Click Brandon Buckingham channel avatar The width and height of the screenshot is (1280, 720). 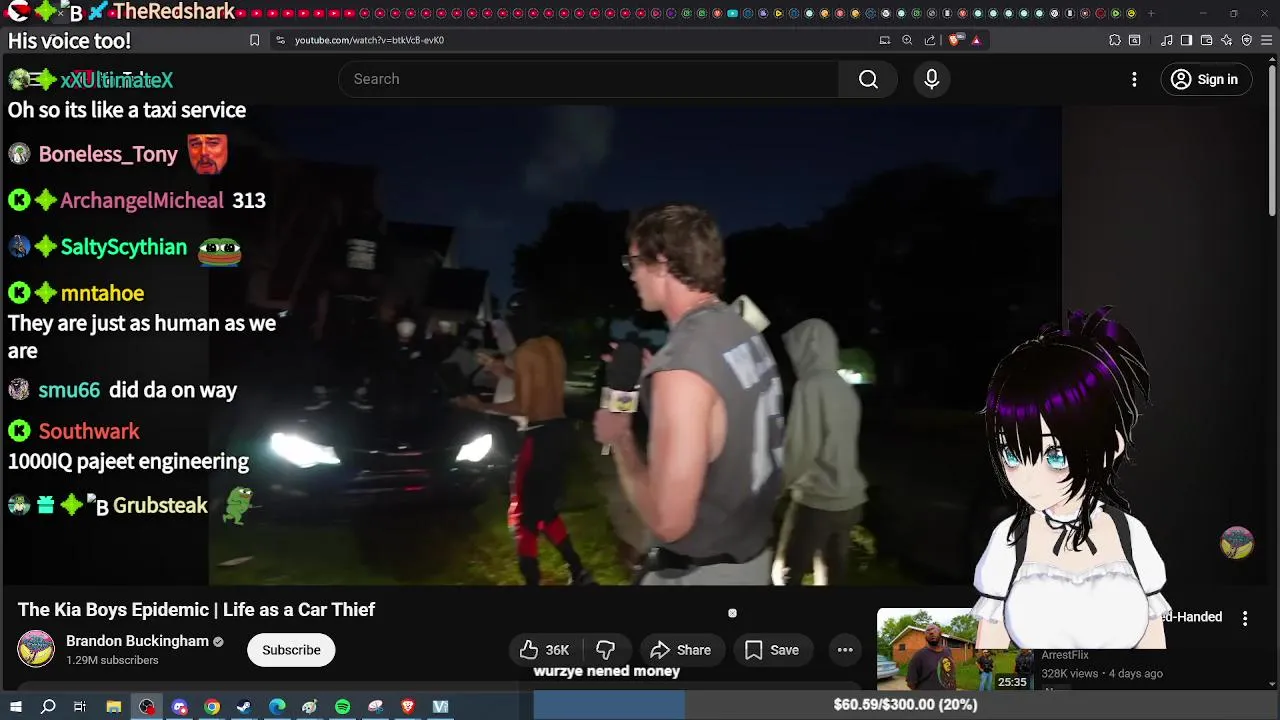click(x=36, y=649)
